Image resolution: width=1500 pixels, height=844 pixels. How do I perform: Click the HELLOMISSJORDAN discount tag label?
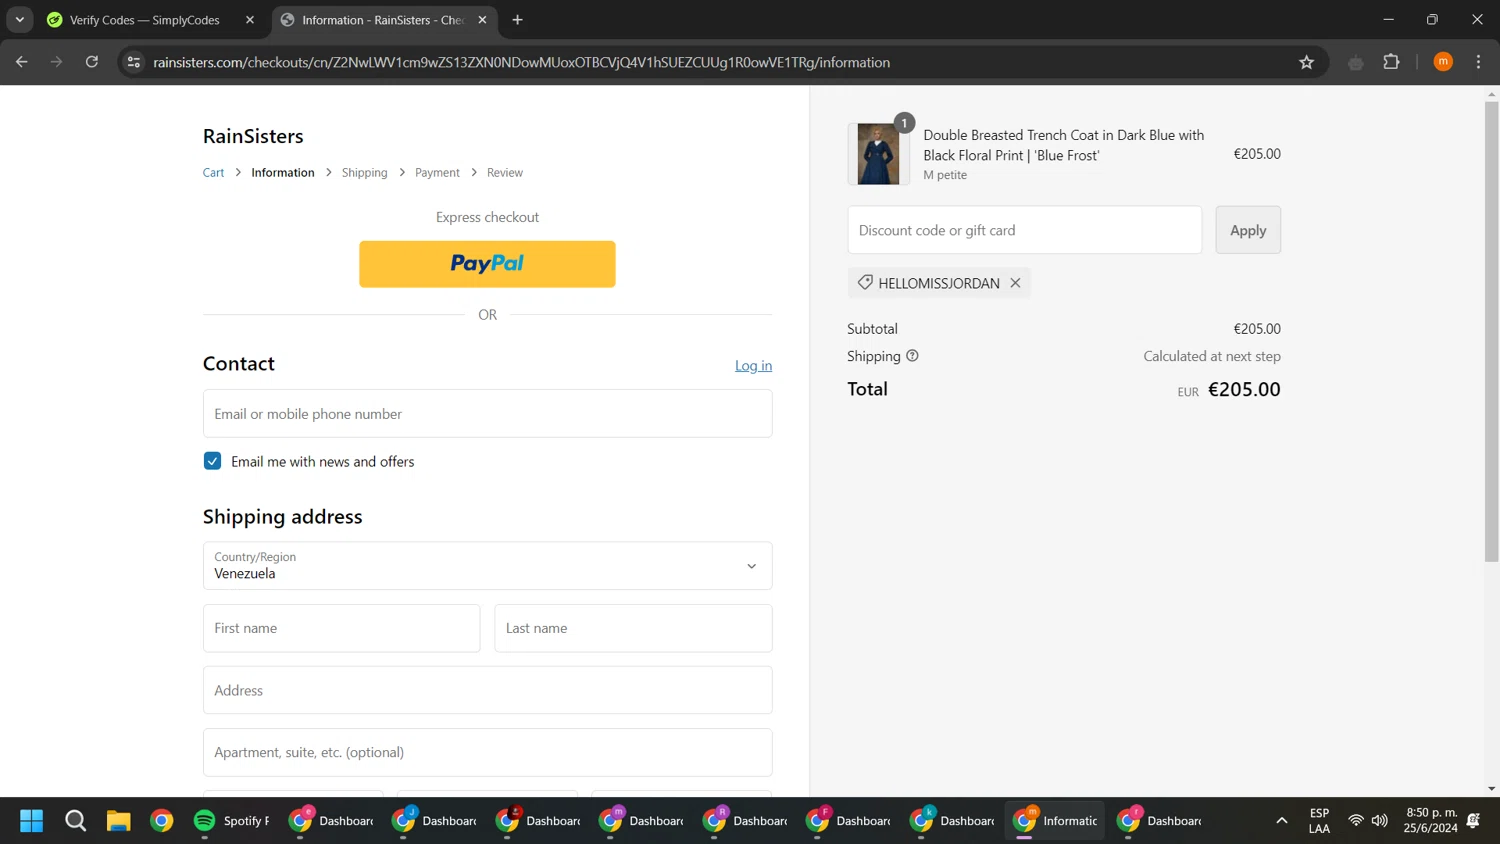(939, 283)
